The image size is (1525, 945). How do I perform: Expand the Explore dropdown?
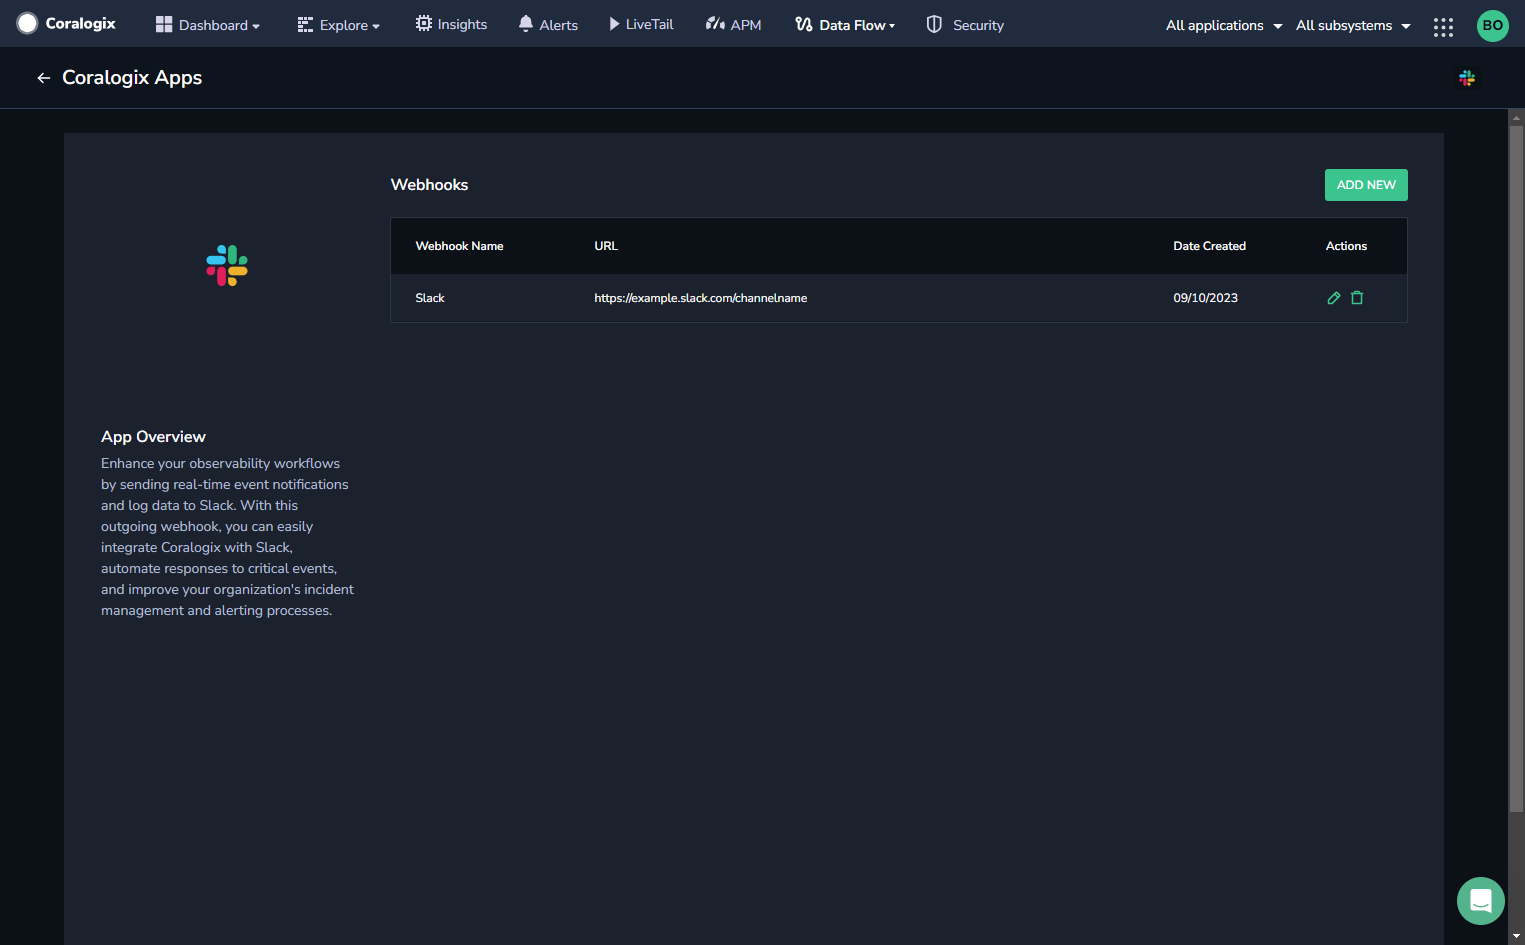coord(338,25)
